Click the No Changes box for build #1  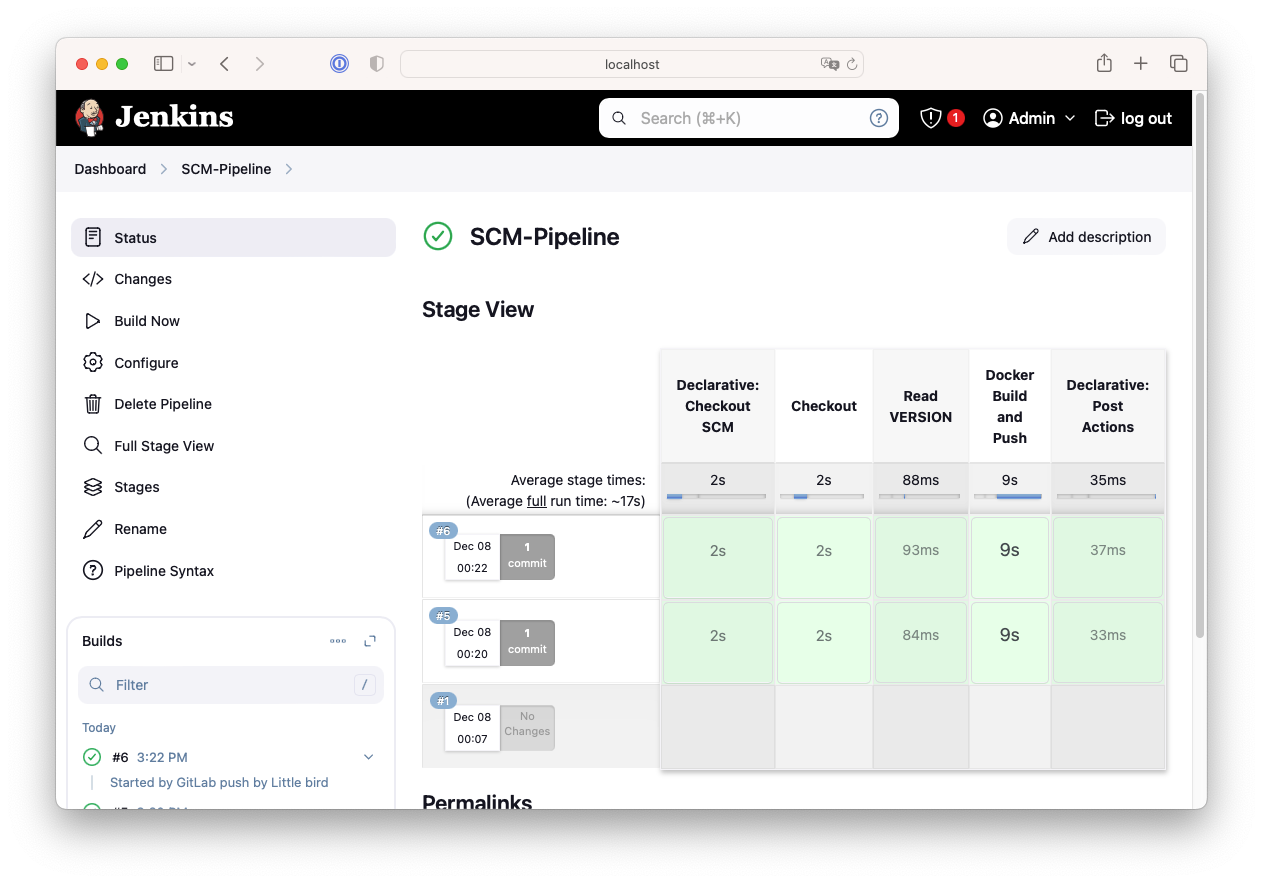coord(527,727)
